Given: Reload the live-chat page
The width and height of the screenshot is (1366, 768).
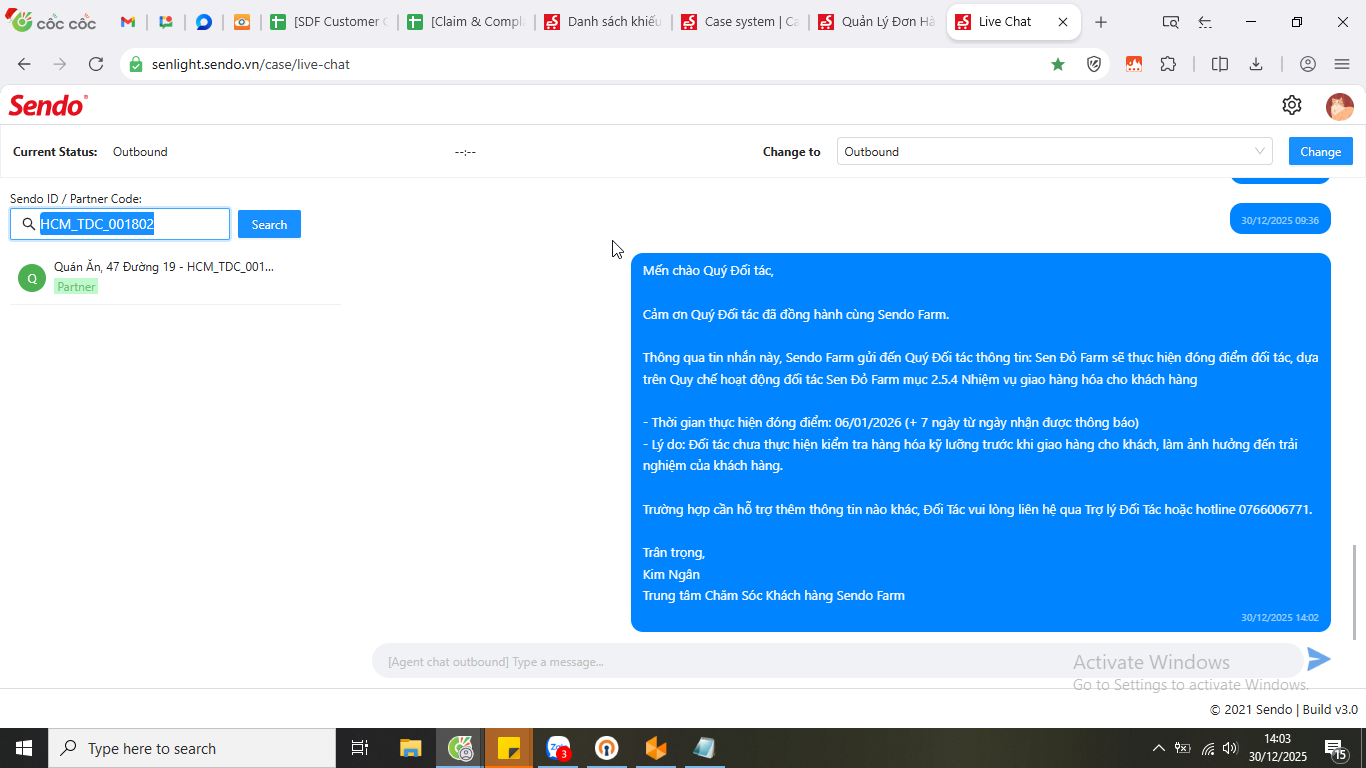Looking at the screenshot, I should pos(96,64).
